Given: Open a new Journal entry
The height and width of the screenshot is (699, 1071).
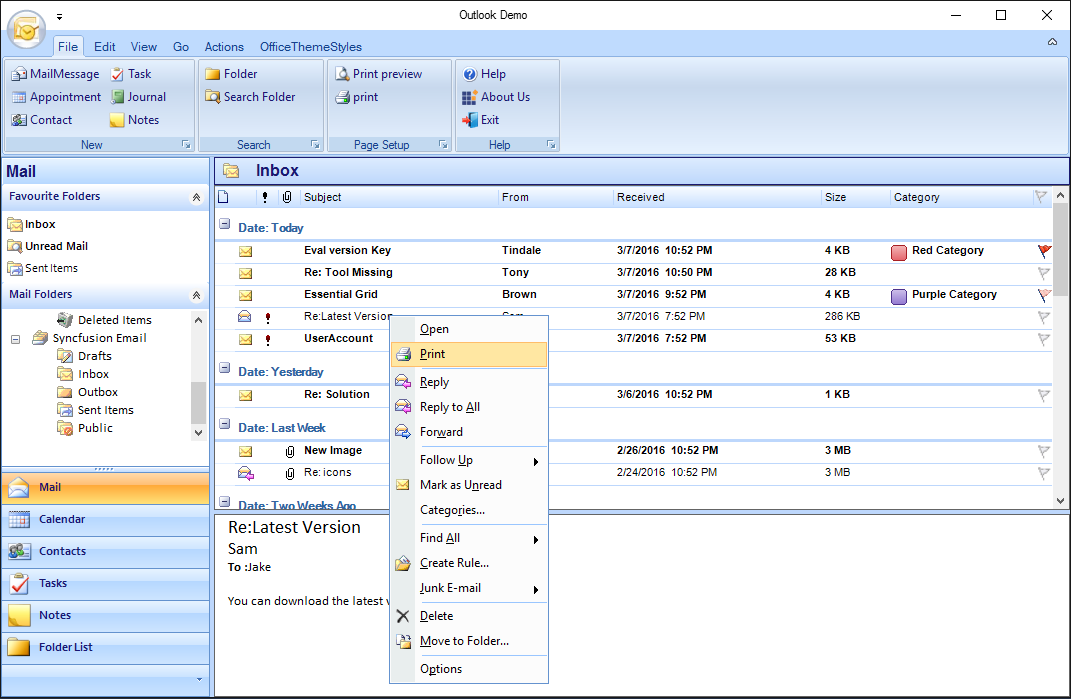Looking at the screenshot, I should 139,97.
